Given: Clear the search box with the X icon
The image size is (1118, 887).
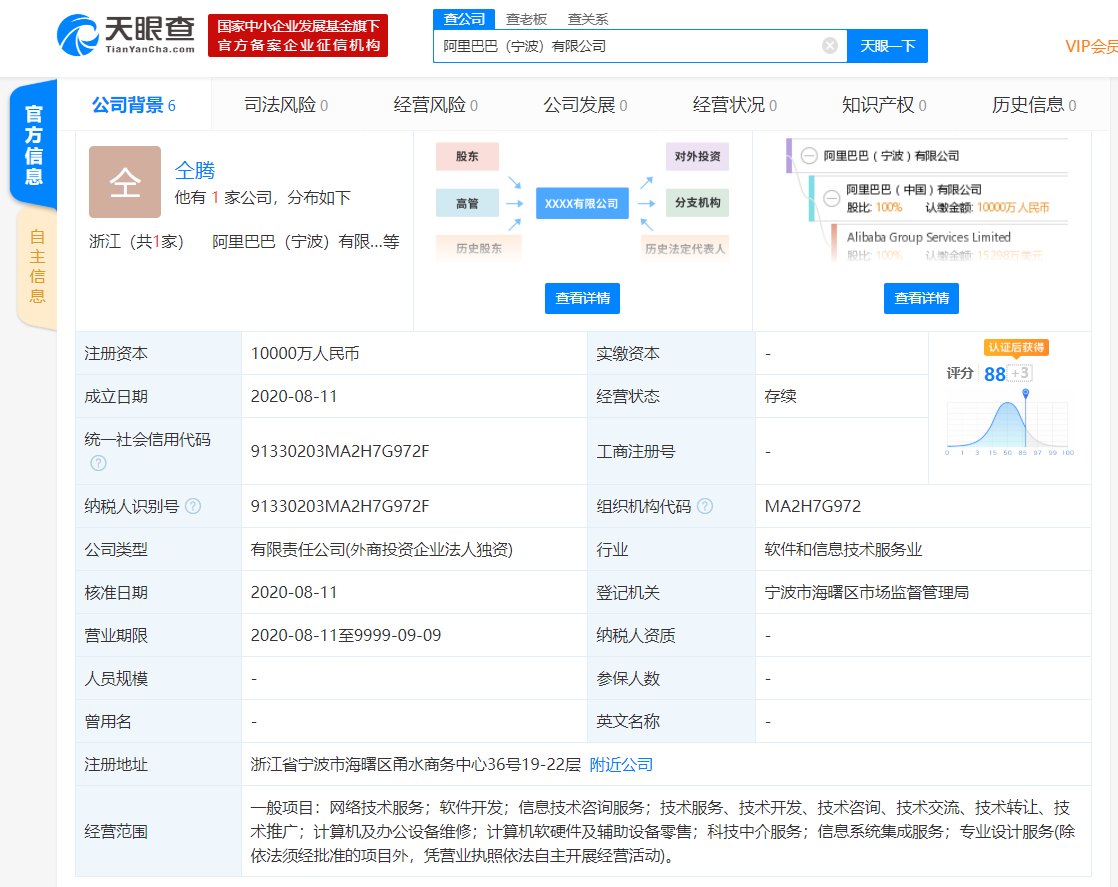Looking at the screenshot, I should click(830, 46).
